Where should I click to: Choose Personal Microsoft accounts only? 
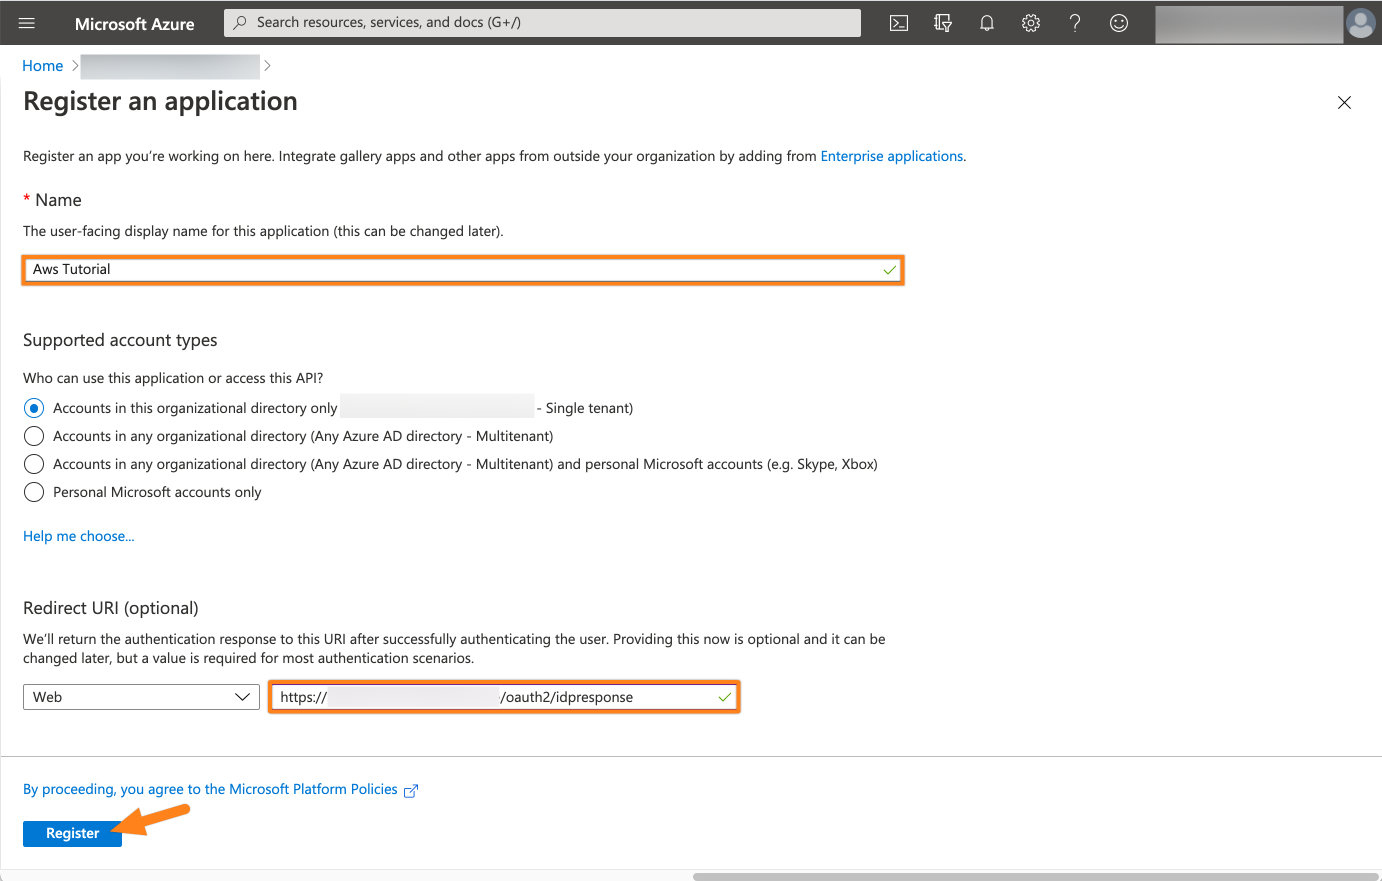point(34,492)
